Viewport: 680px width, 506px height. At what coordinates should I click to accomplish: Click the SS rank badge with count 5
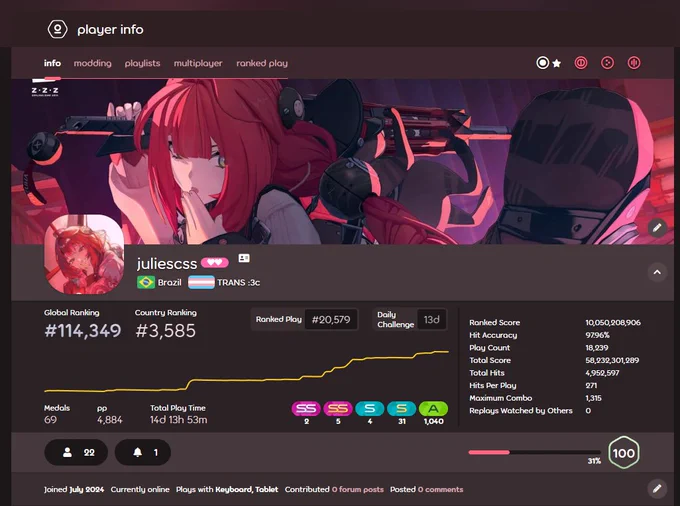pos(338,408)
